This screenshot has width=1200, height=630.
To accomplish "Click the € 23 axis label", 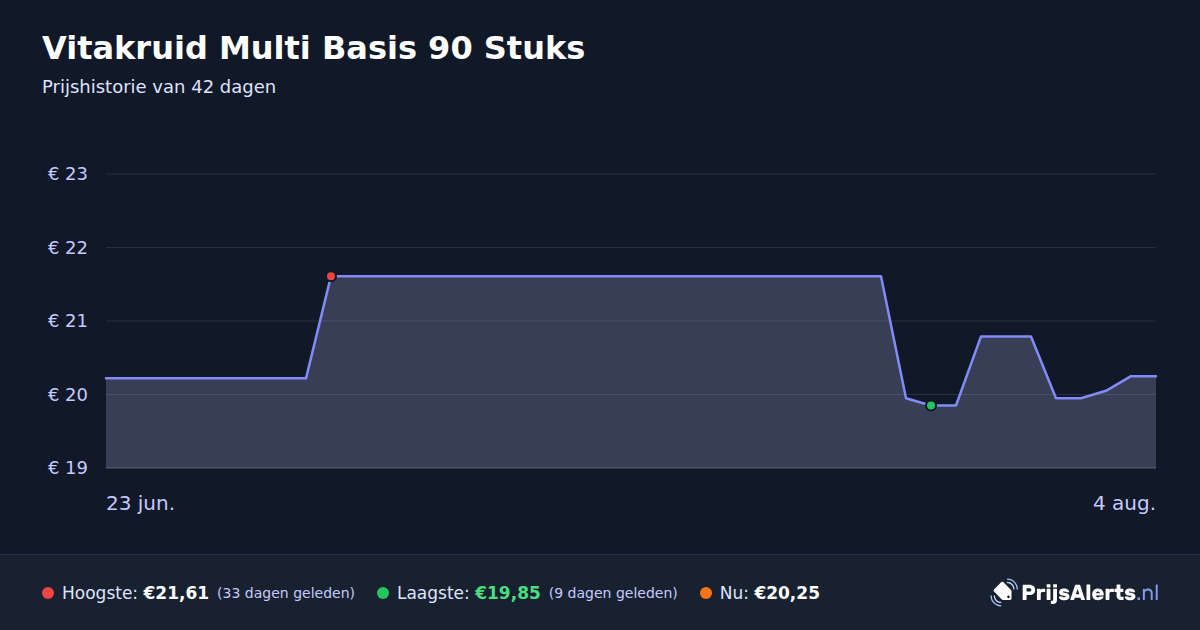I will pyautogui.click(x=68, y=174).
